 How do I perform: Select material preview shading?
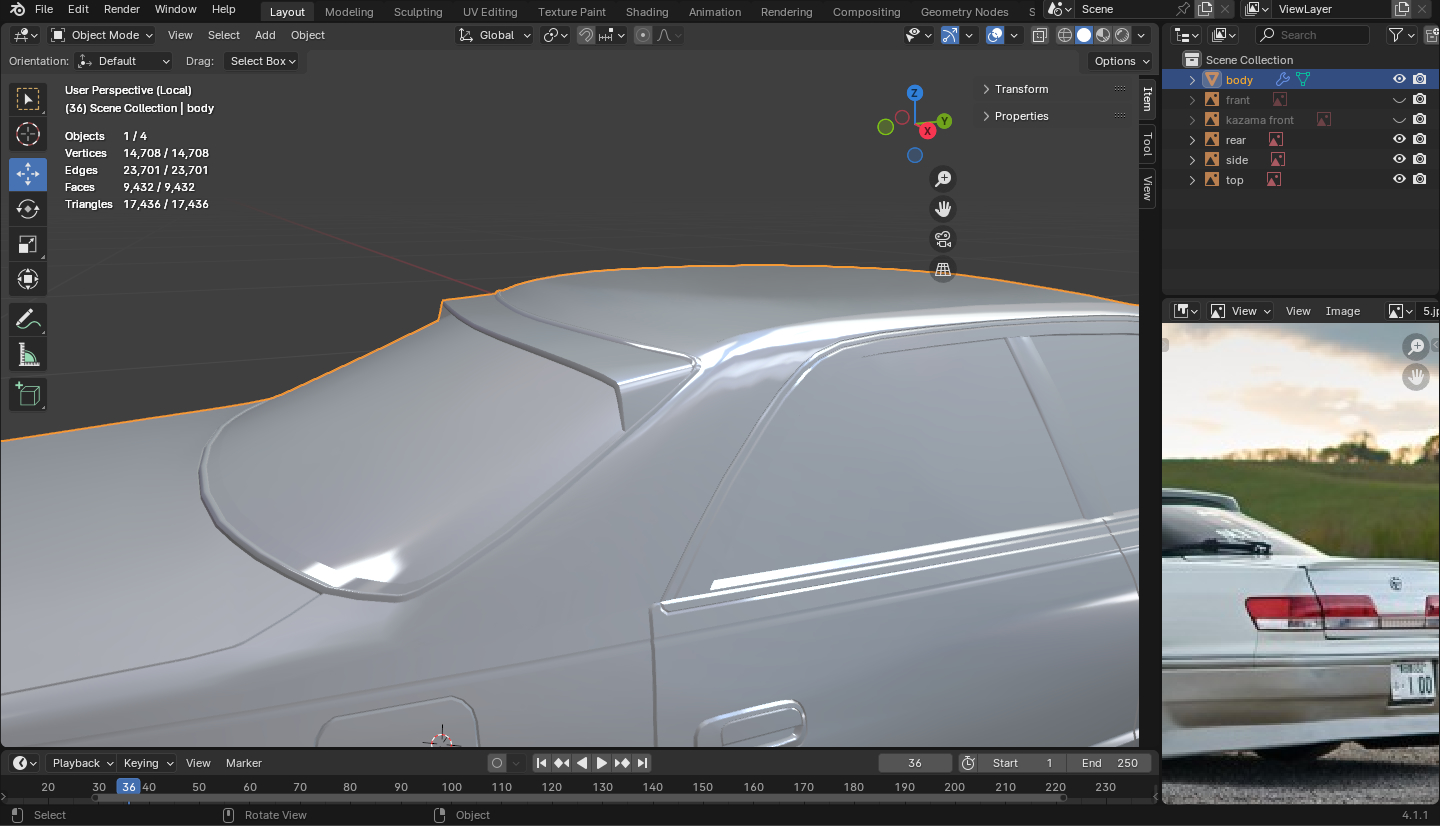coord(1103,35)
